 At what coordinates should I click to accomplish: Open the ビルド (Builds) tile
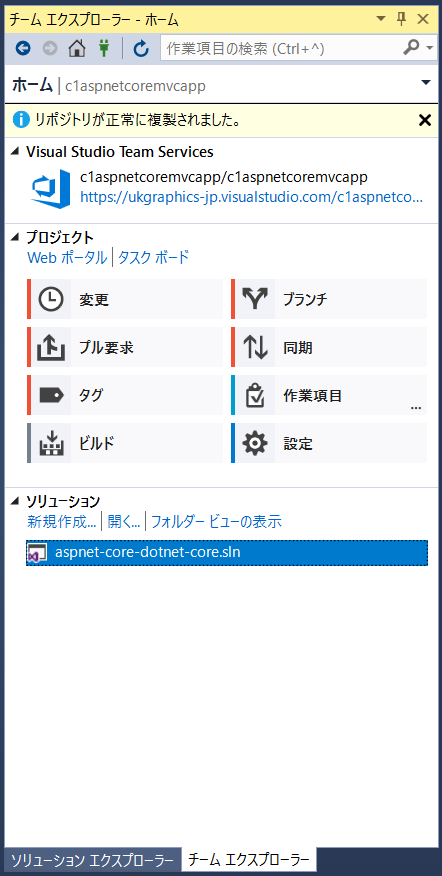[x=125, y=443]
